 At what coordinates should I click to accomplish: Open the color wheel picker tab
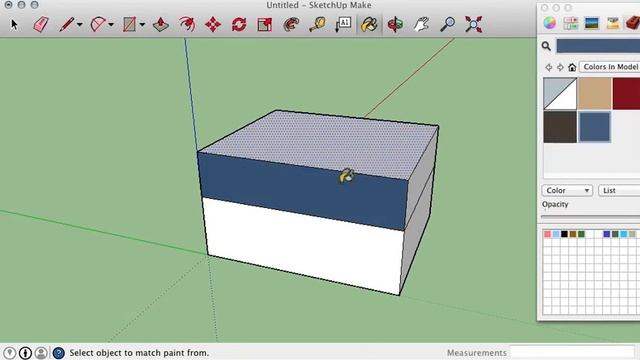click(550, 23)
